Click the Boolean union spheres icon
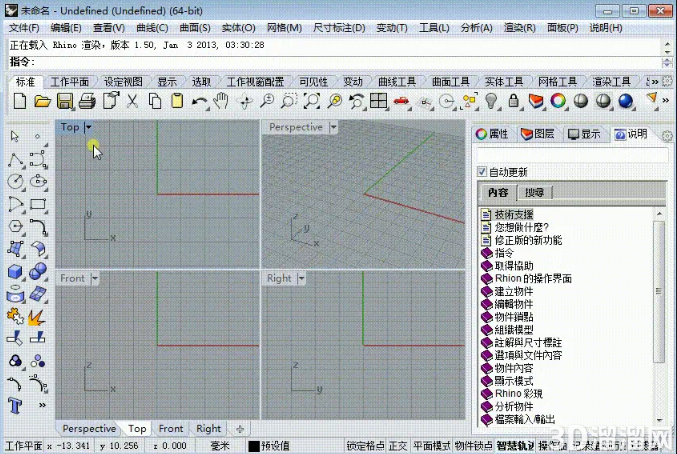This screenshot has height=454, width=677. 38,271
